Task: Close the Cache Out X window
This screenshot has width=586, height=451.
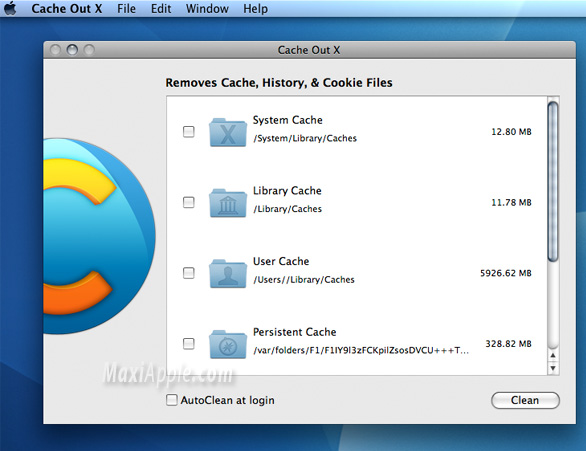Action: [x=55, y=50]
